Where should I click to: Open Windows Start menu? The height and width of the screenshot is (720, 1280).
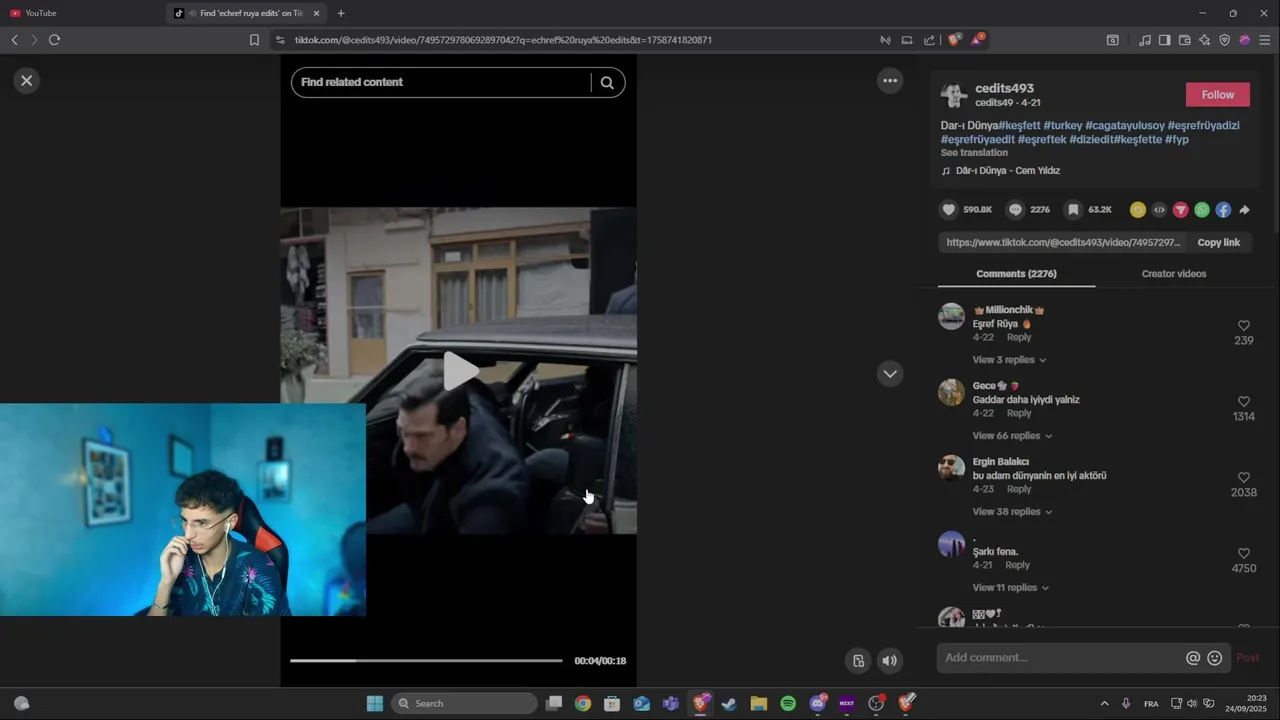[x=375, y=703]
